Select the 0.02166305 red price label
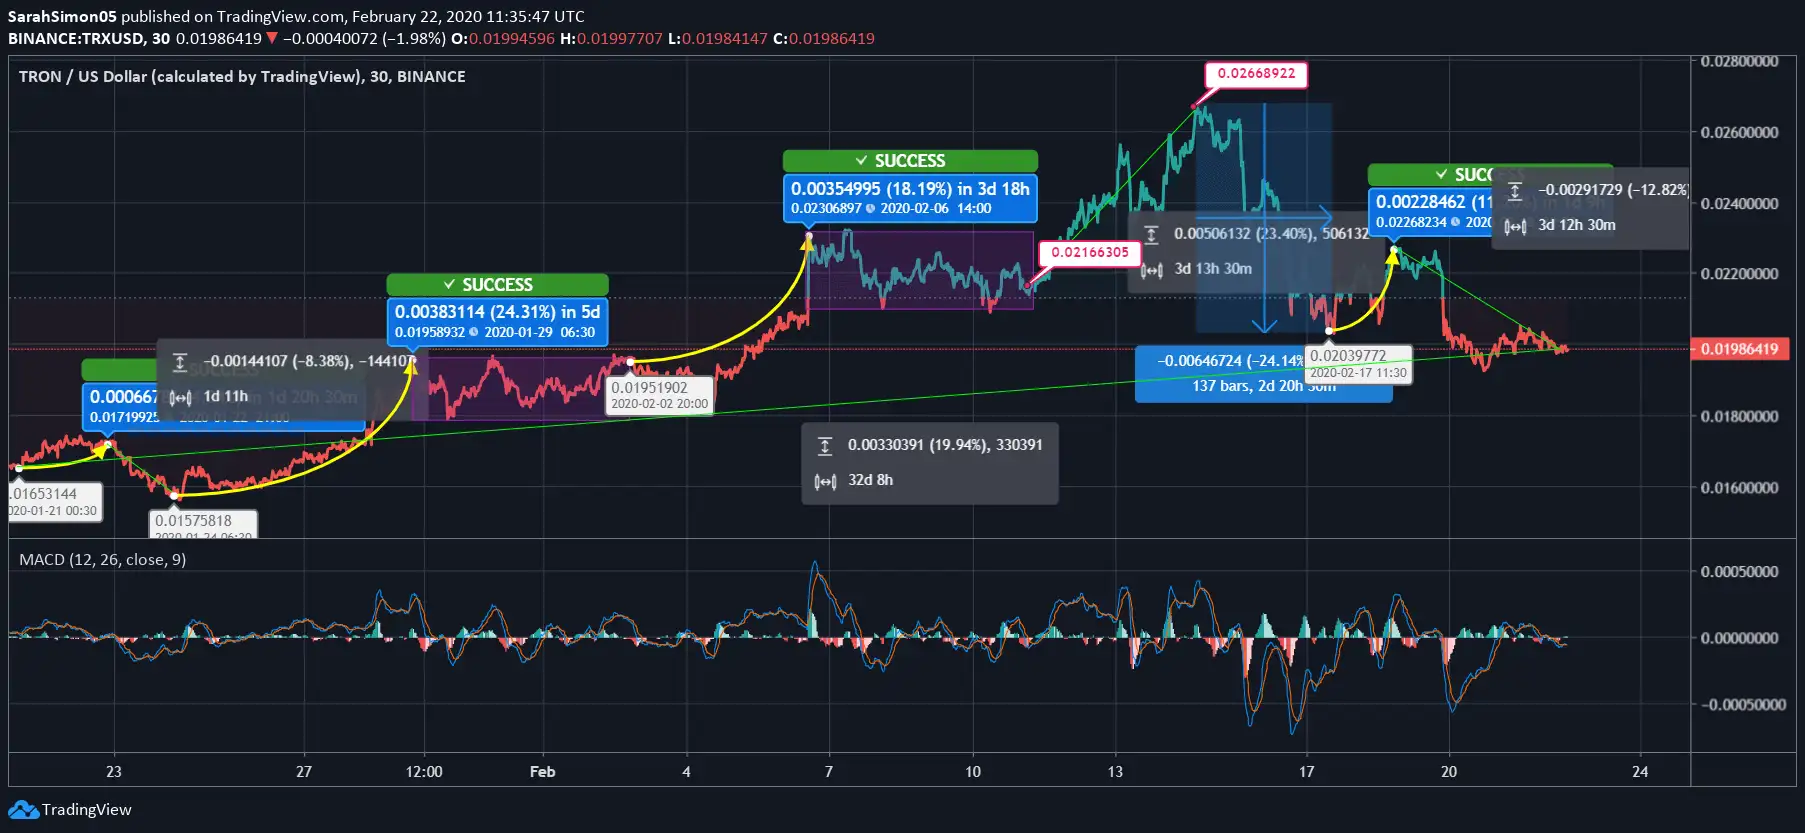Image resolution: width=1805 pixels, height=833 pixels. coord(1089,253)
